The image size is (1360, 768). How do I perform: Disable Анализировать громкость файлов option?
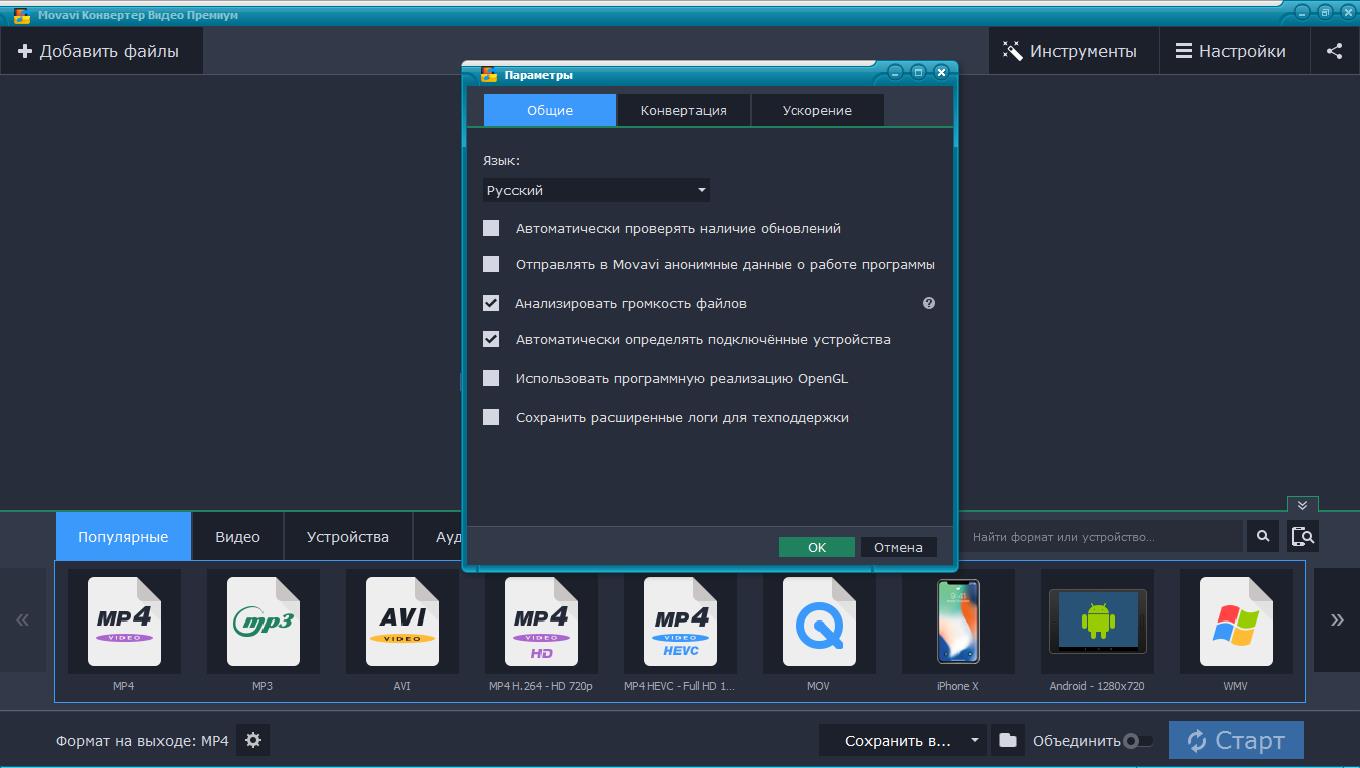tap(491, 302)
